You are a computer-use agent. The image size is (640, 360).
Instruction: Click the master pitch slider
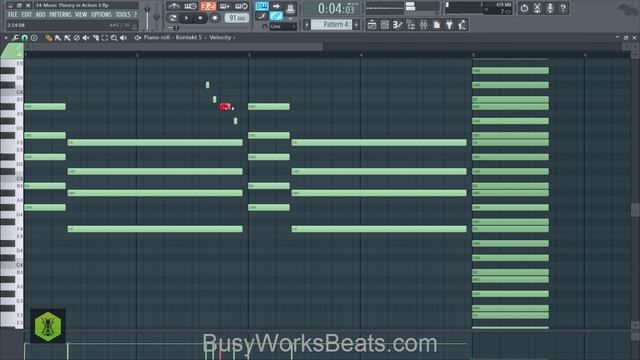coord(157,16)
